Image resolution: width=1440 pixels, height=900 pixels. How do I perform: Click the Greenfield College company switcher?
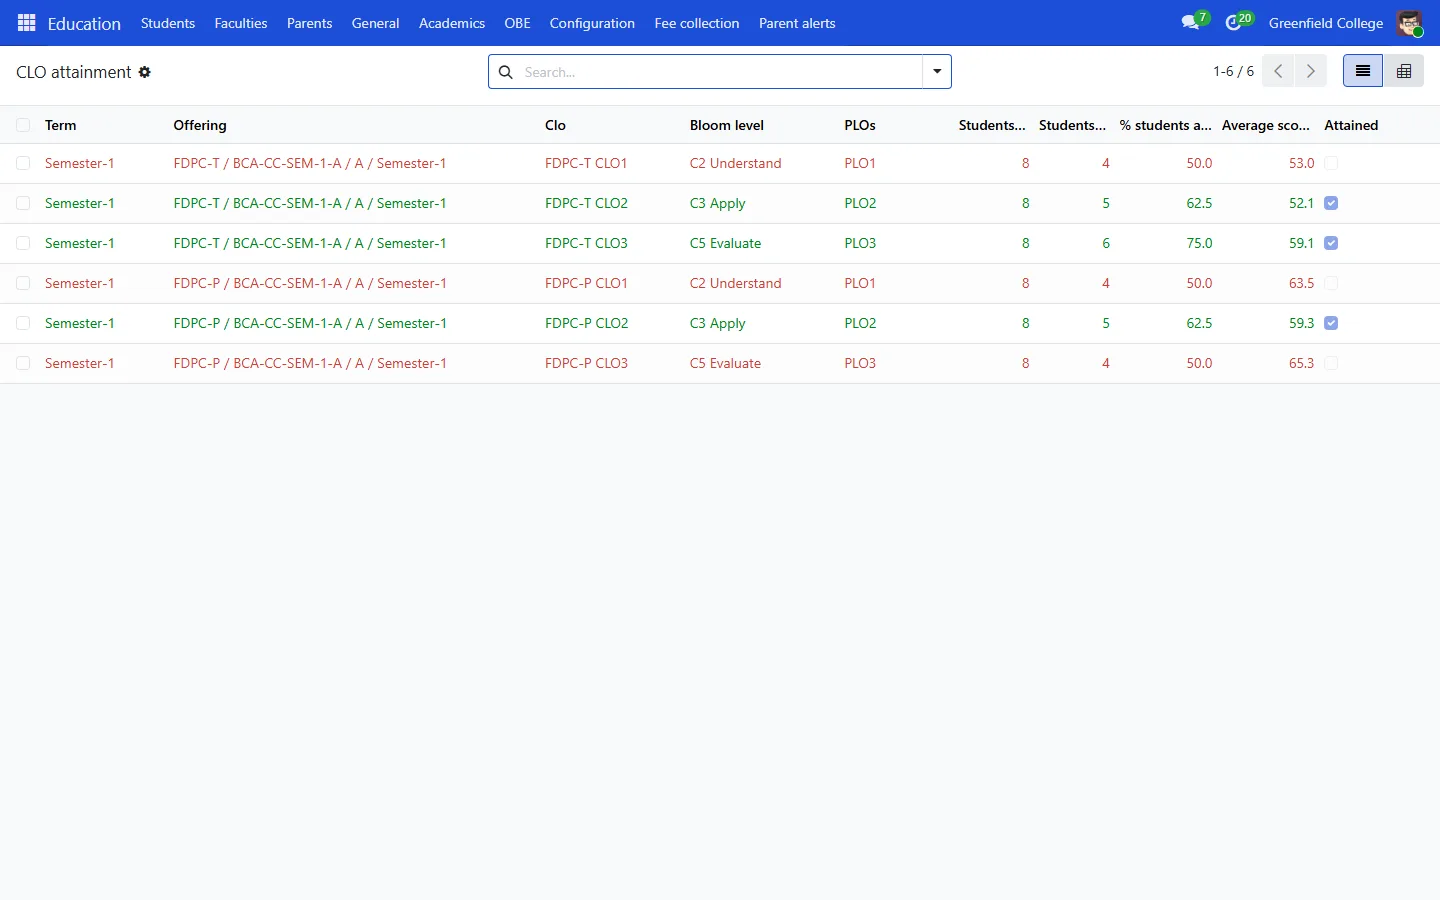[1326, 23]
